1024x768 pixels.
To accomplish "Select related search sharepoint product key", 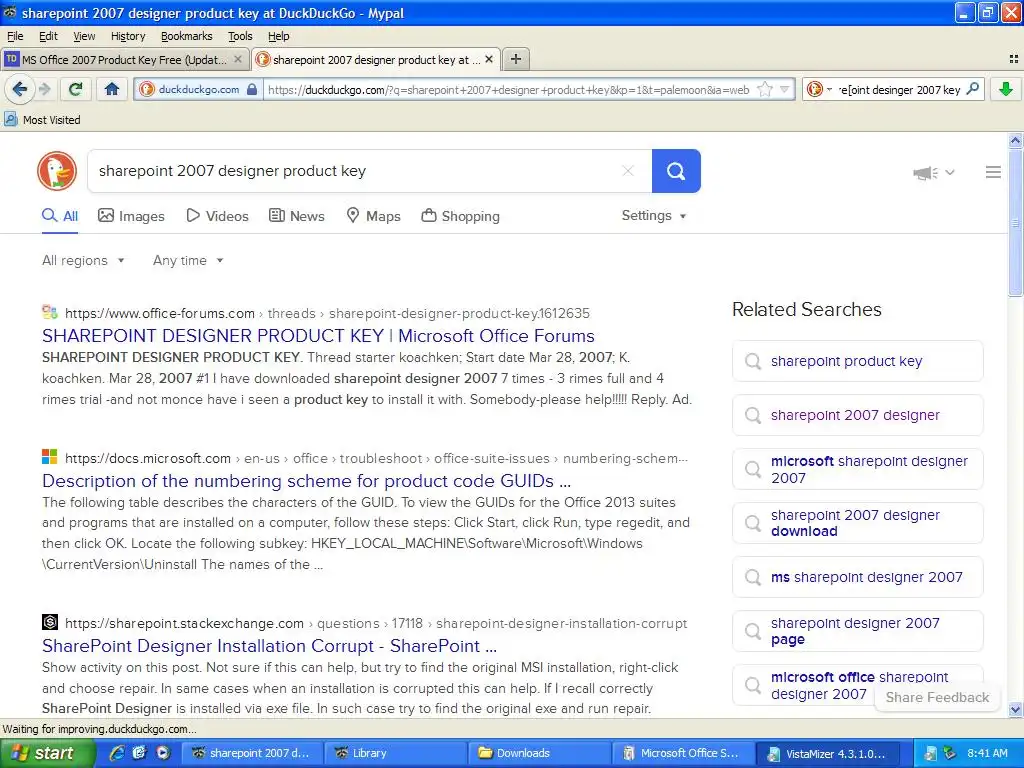I will 857,361.
